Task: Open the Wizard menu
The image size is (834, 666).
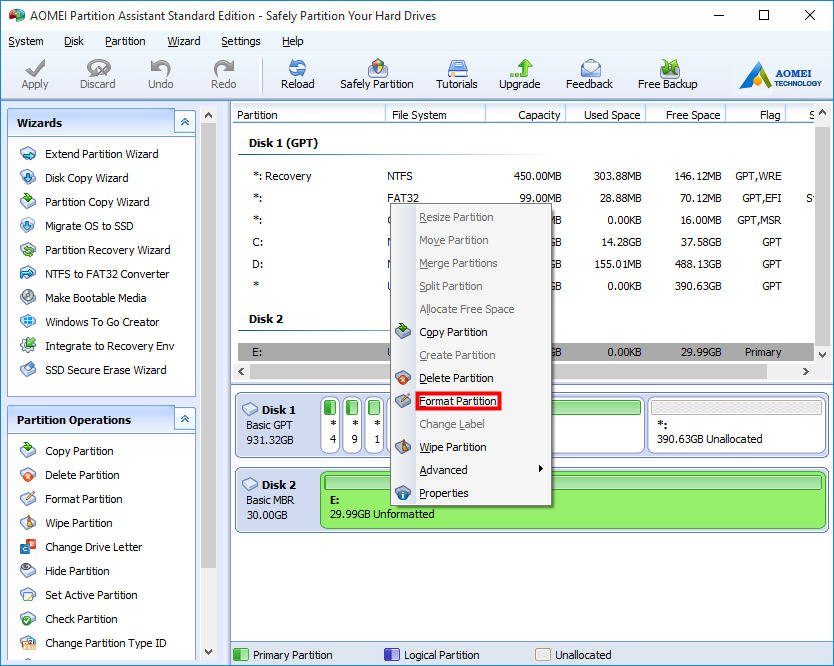Action: (184, 41)
